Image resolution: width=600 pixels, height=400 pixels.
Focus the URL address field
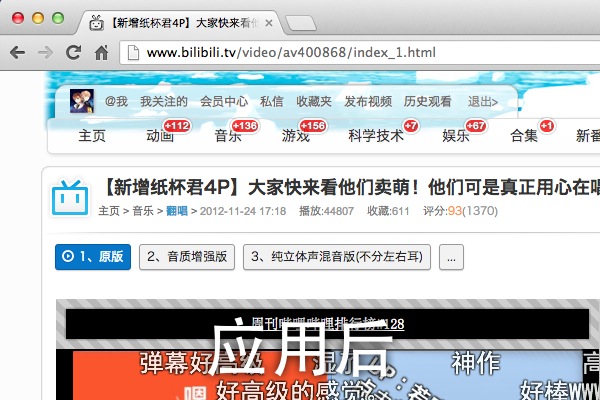(x=360, y=52)
